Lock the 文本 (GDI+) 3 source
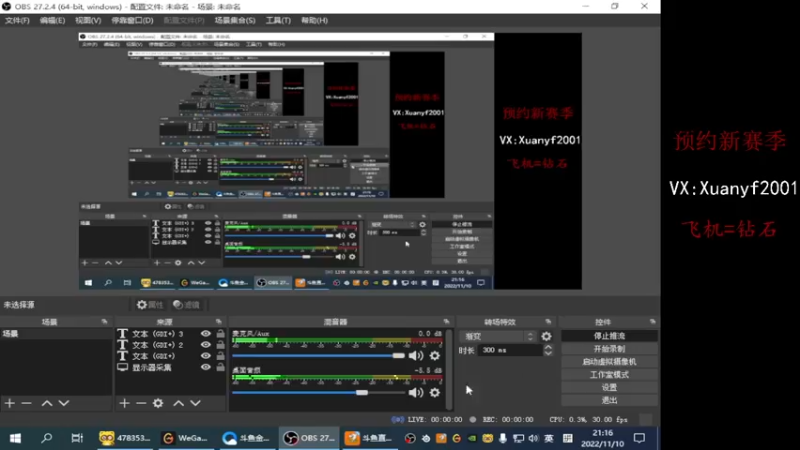This screenshot has width=800, height=450. pyautogui.click(x=220, y=334)
